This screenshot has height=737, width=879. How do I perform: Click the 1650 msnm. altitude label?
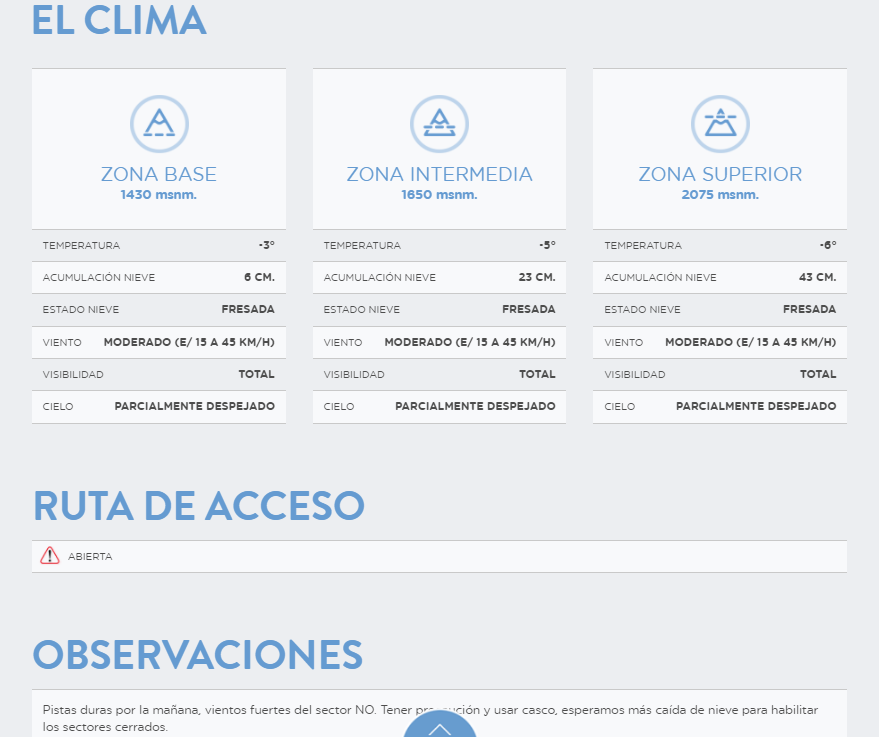tap(439, 195)
